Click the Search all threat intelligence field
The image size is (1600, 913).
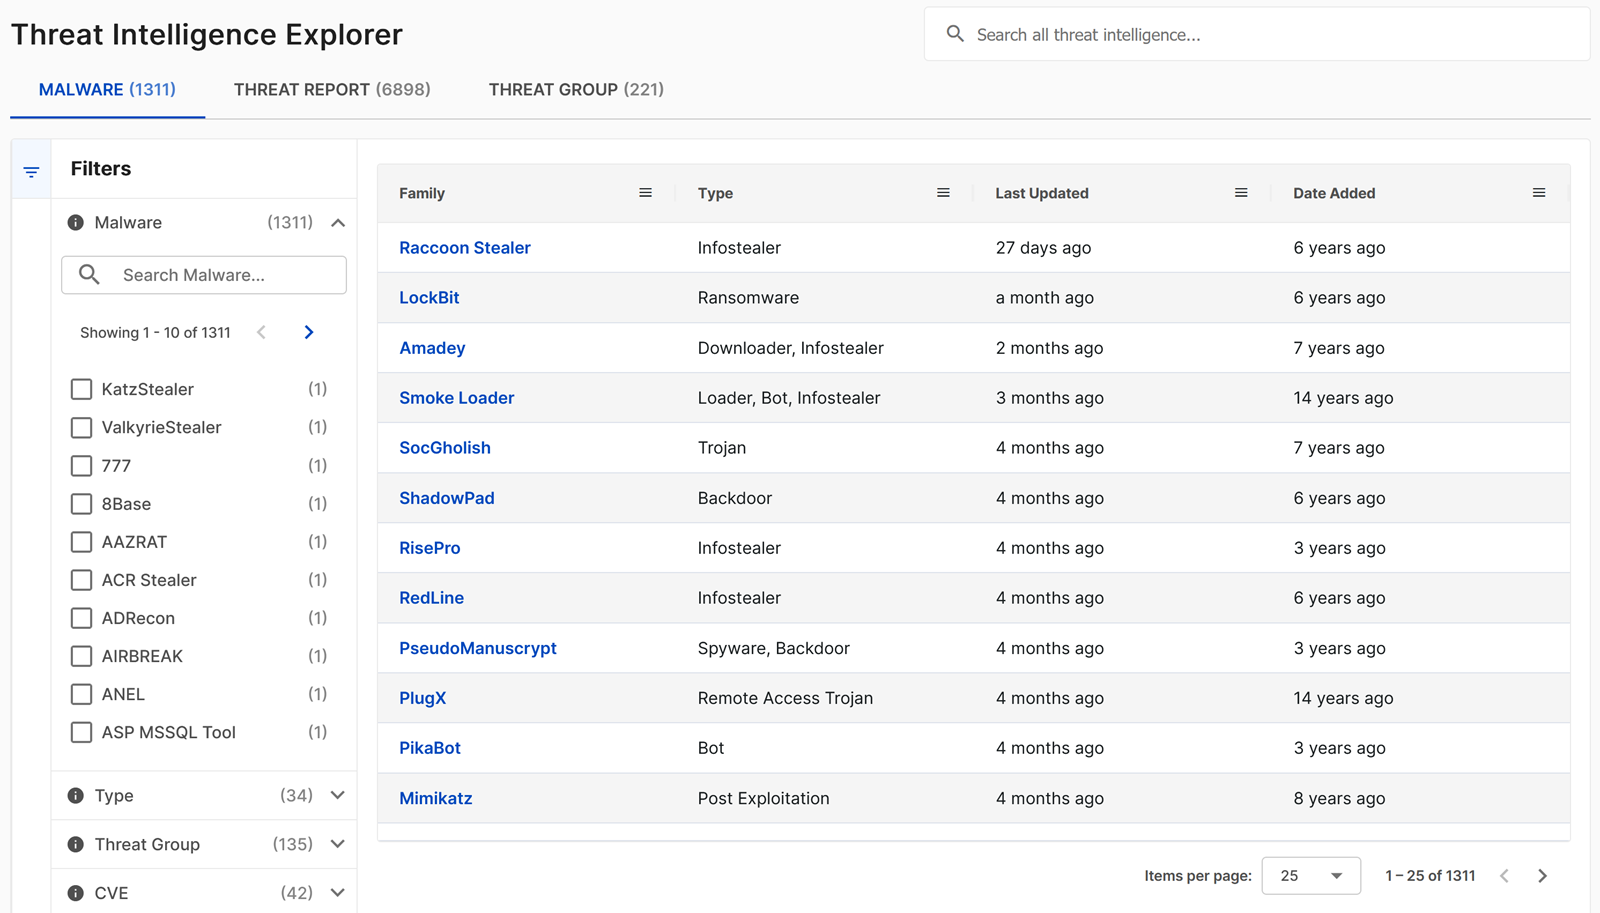coord(1257,34)
